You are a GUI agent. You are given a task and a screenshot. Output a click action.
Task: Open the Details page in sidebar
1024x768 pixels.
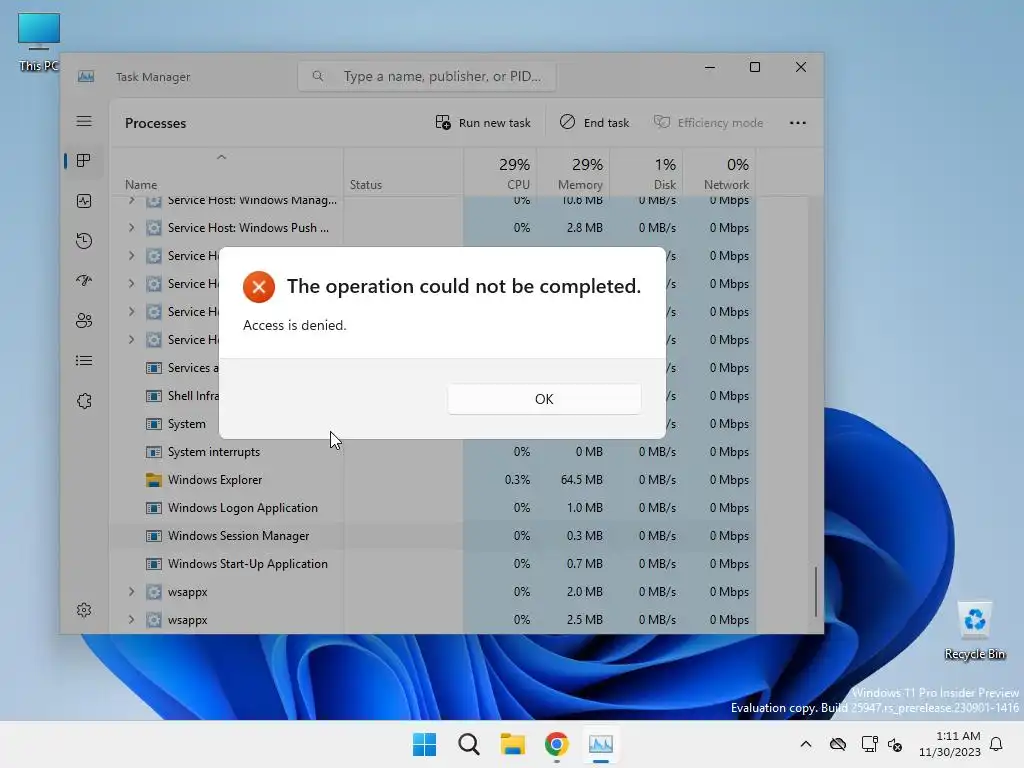point(84,360)
